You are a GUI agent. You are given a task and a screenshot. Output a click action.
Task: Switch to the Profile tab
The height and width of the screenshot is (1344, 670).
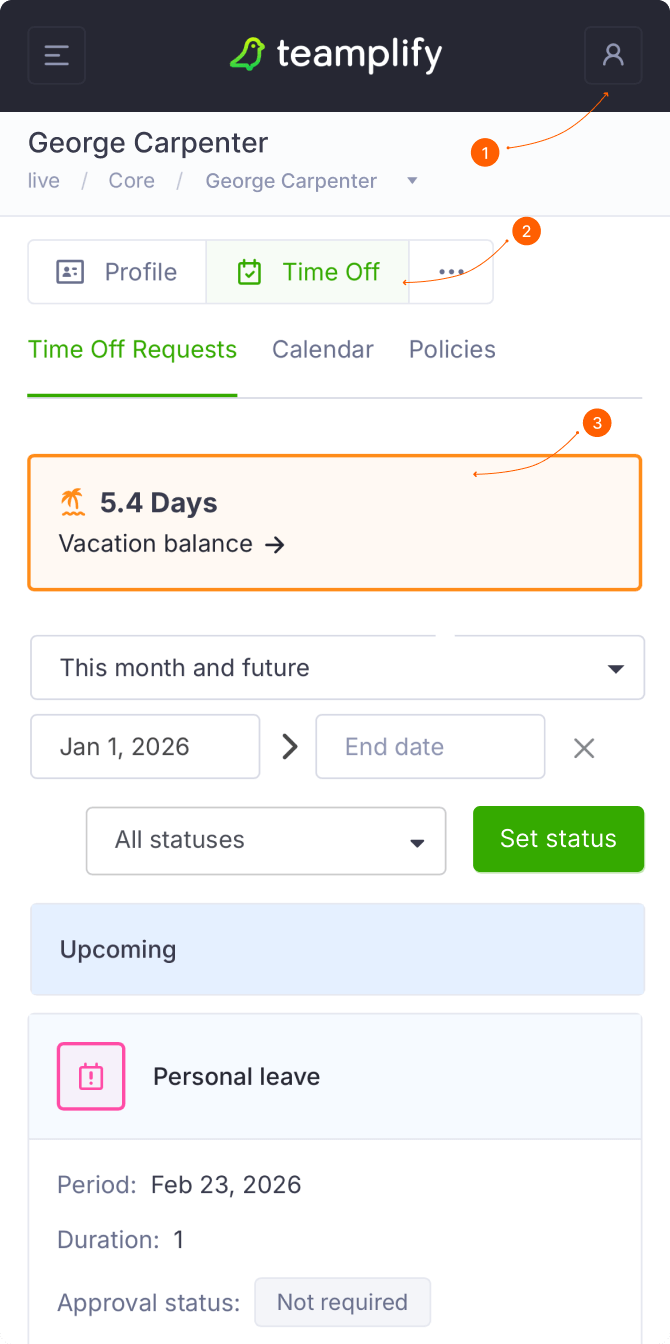(x=117, y=272)
